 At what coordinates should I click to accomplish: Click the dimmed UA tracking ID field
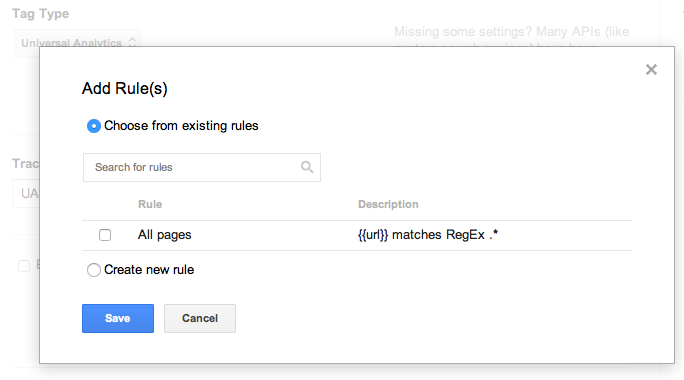(x=26, y=193)
